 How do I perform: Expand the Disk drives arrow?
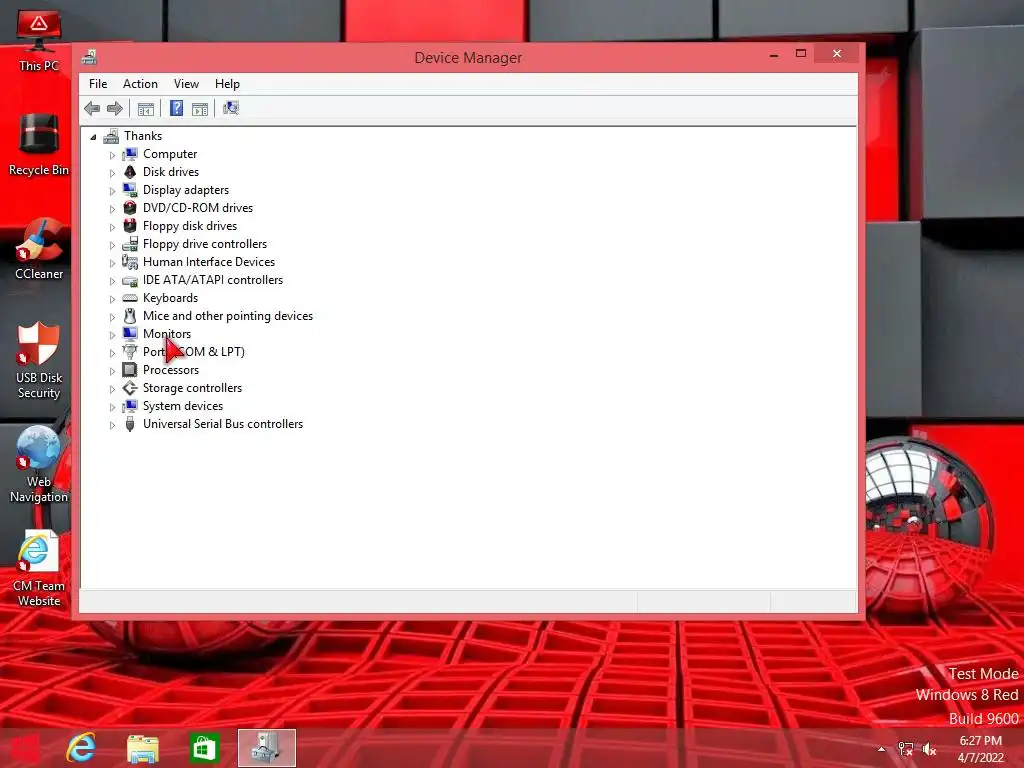coord(112,173)
